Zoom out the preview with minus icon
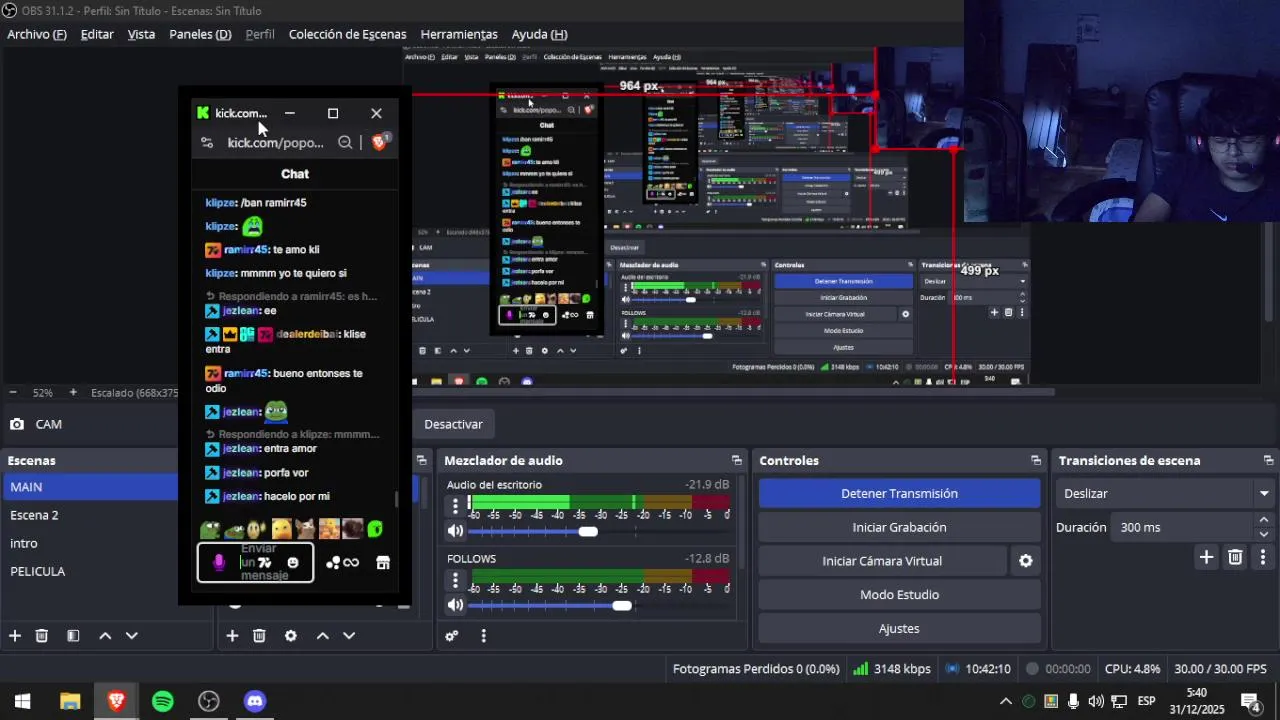Viewport: 1280px width, 720px height. point(13,393)
